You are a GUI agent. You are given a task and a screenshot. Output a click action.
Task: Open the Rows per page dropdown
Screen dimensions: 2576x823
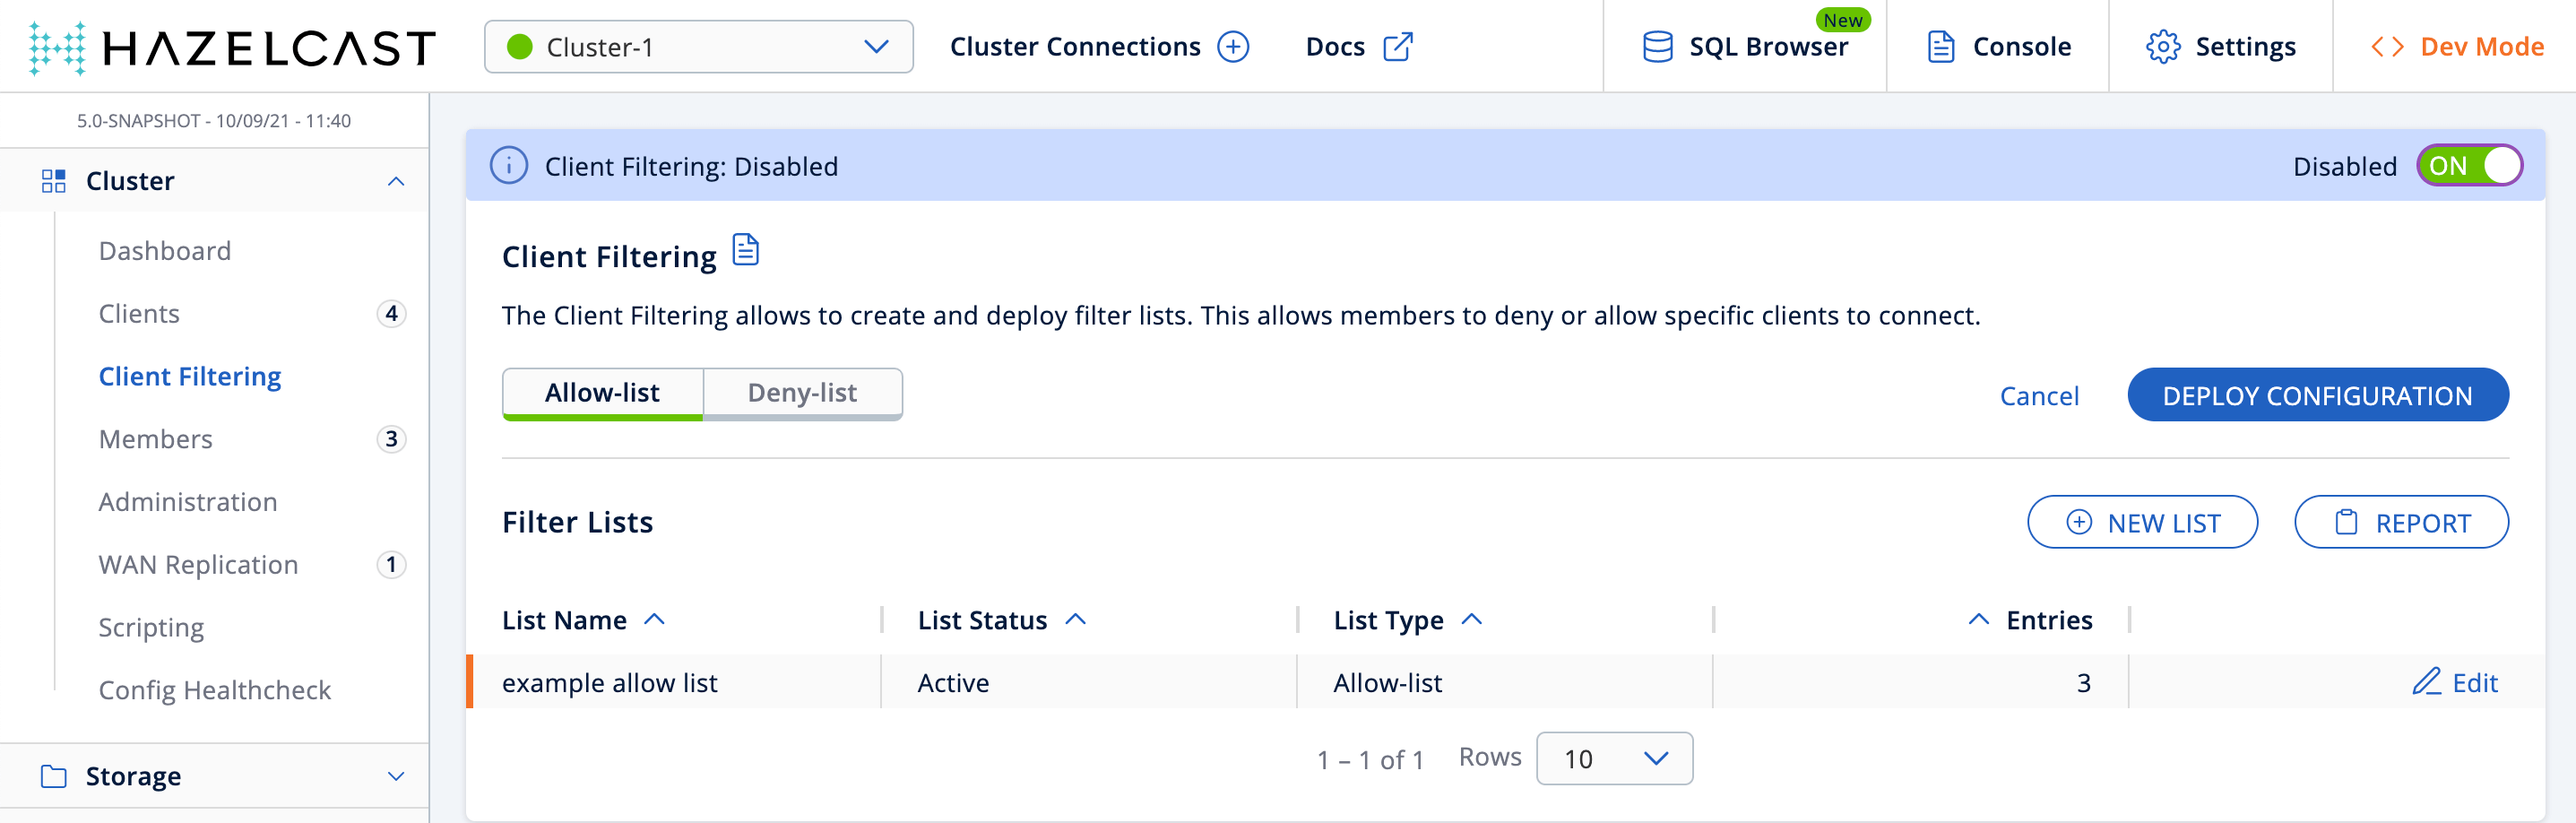tap(1613, 758)
